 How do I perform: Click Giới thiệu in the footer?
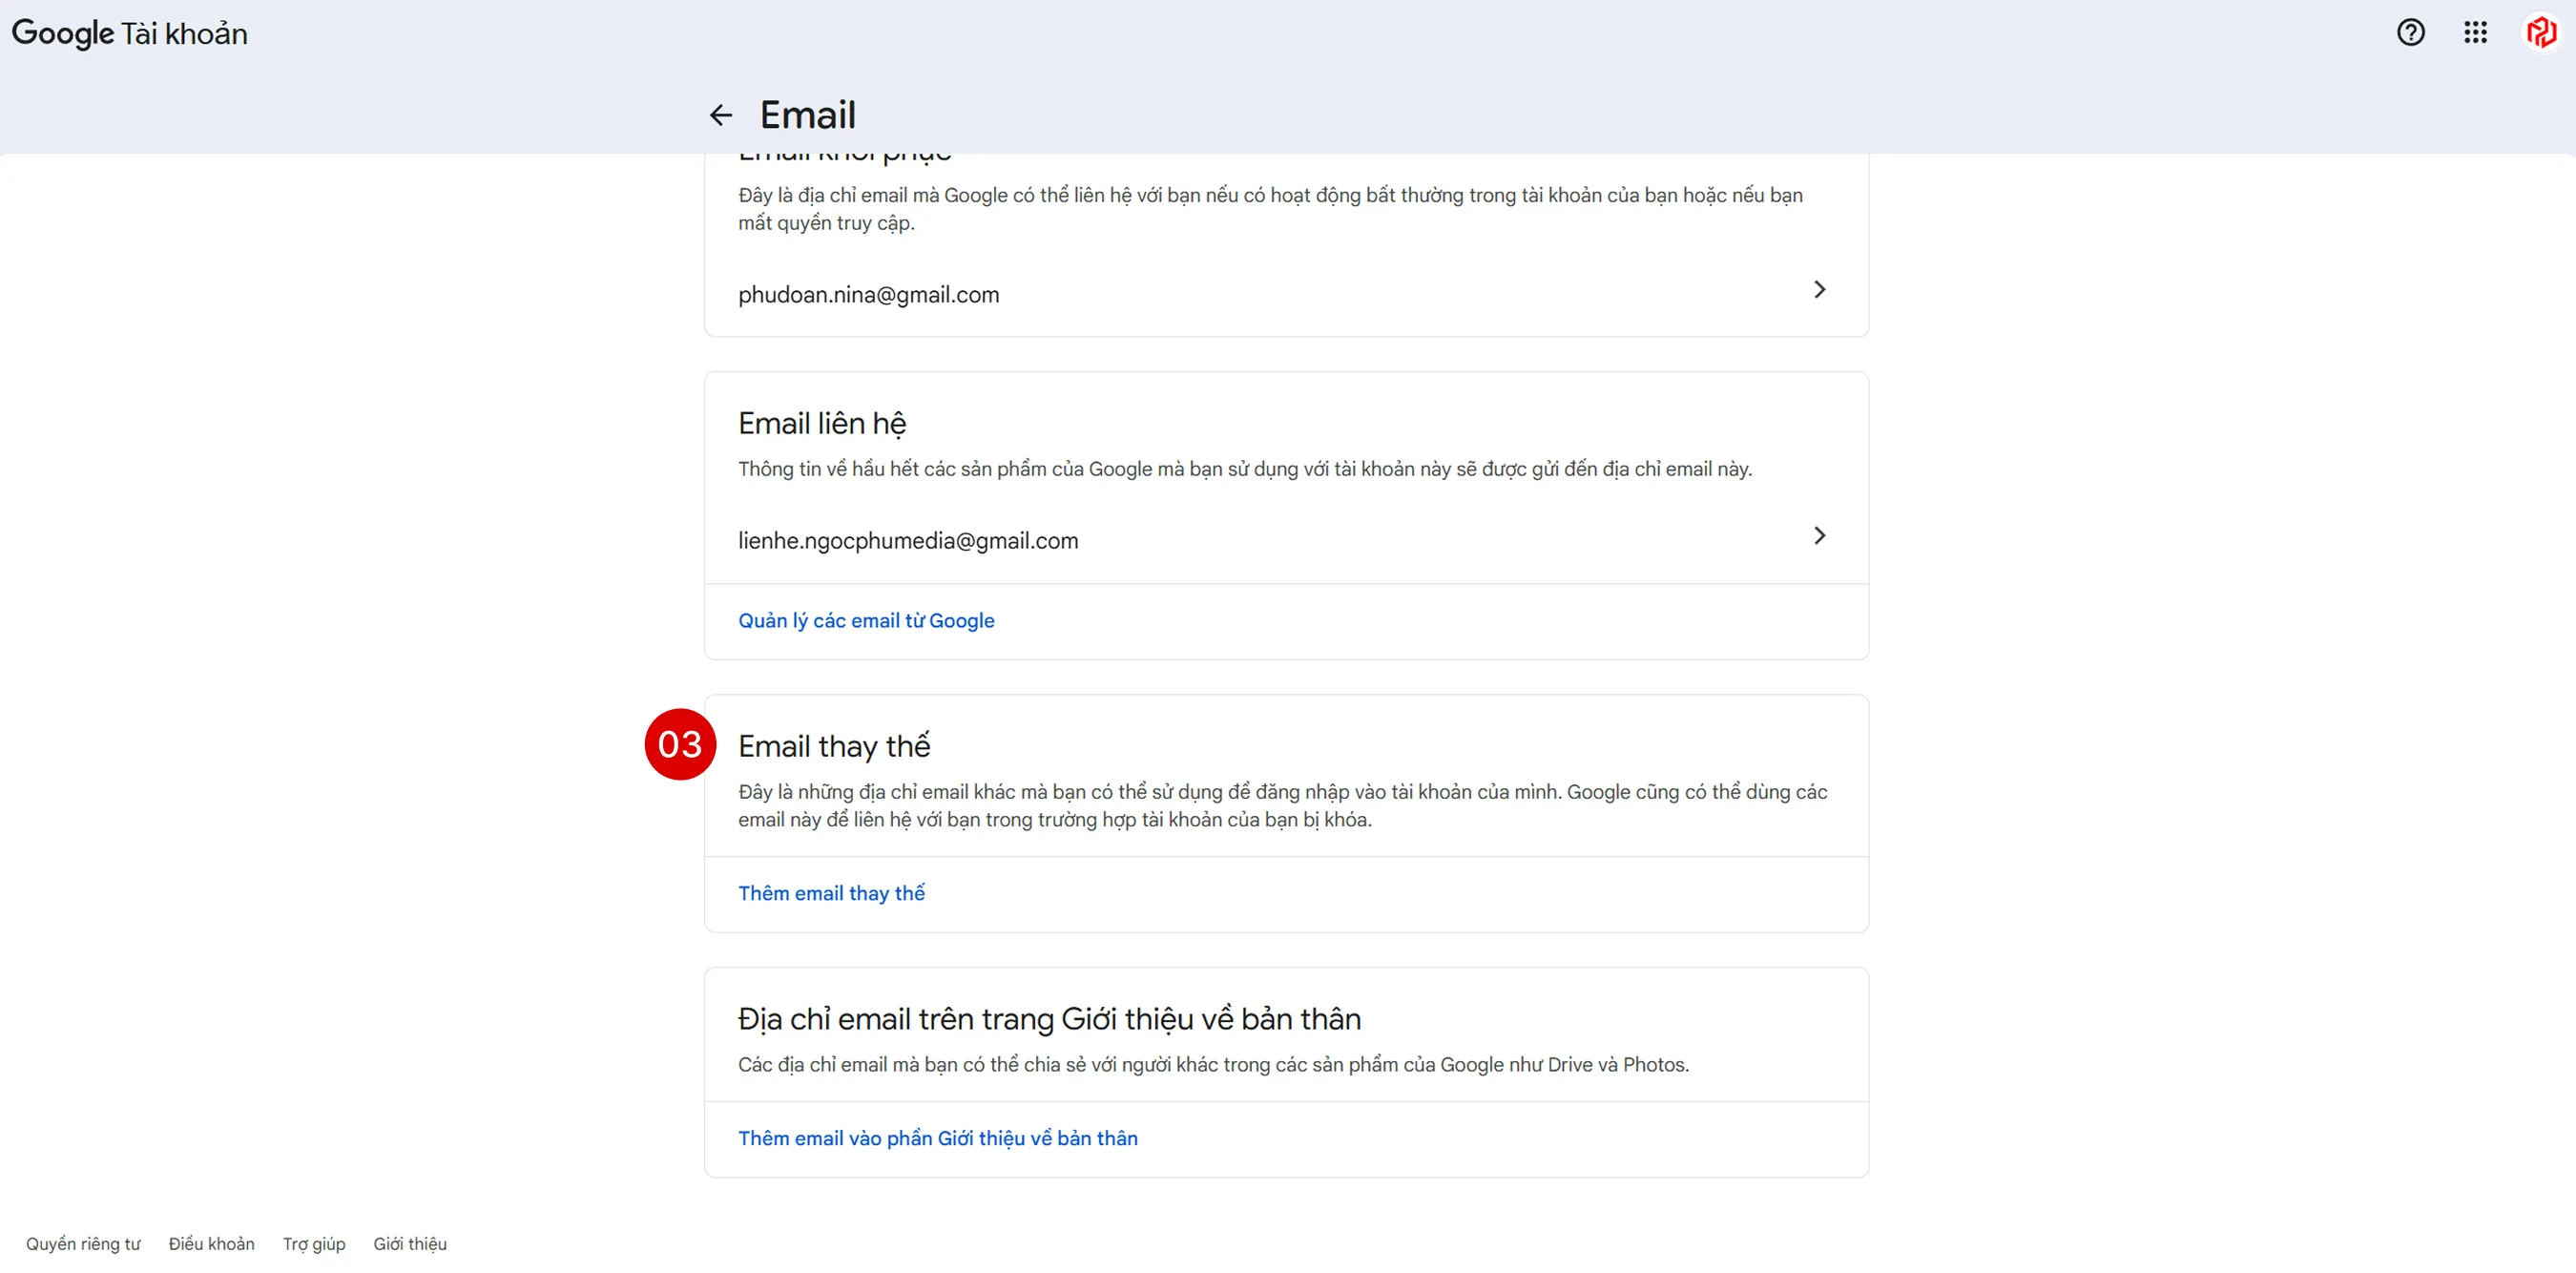409,1243
